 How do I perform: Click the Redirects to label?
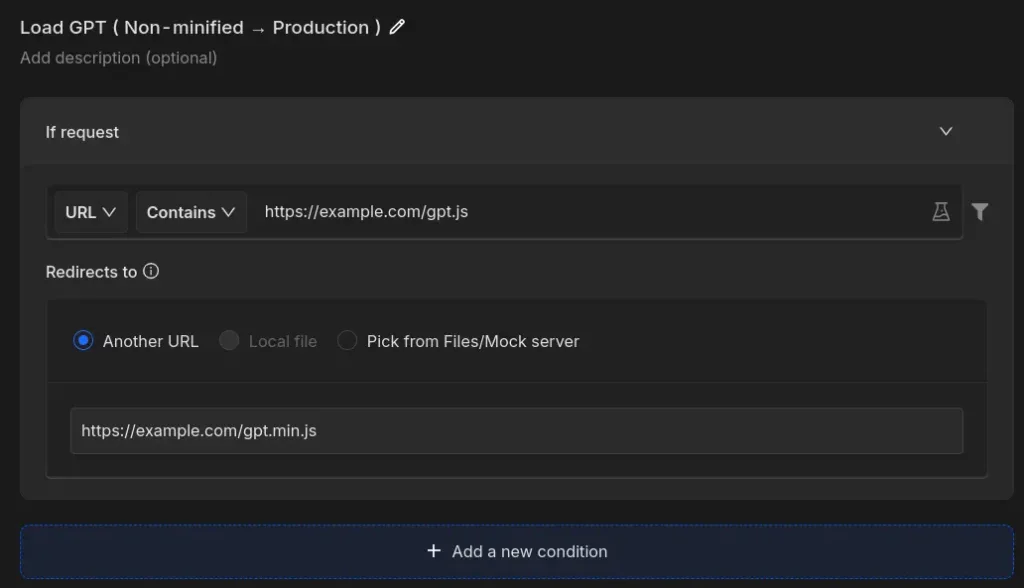tap(91, 272)
